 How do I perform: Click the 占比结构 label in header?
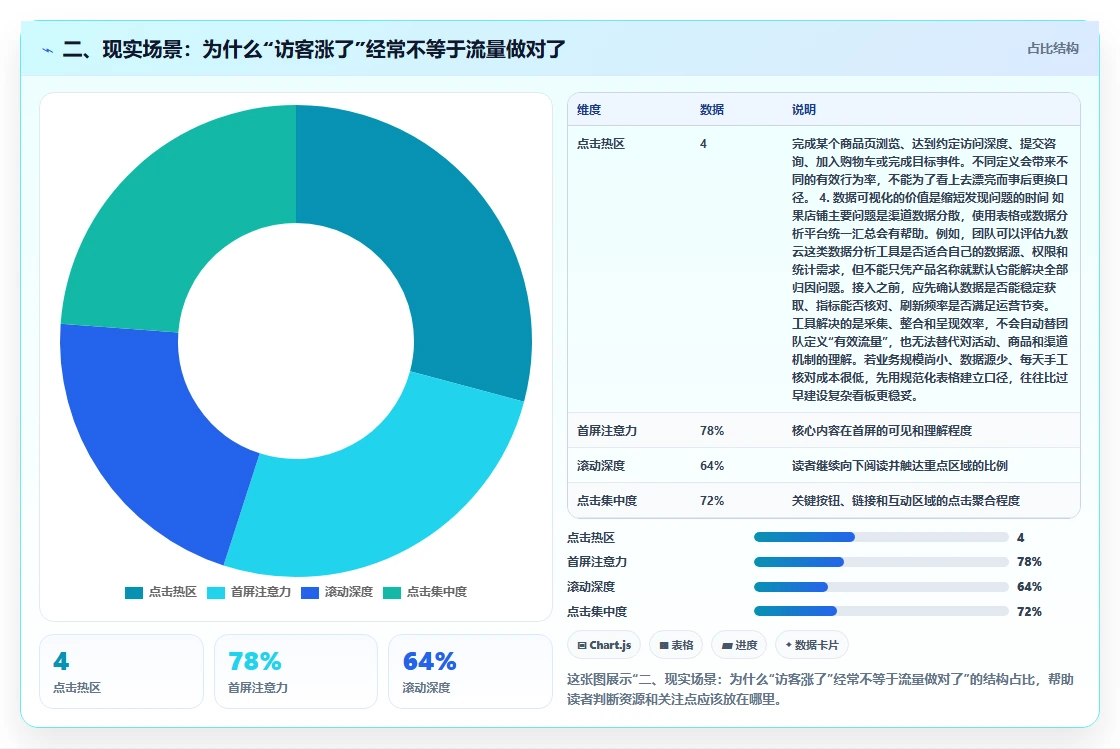click(1052, 49)
